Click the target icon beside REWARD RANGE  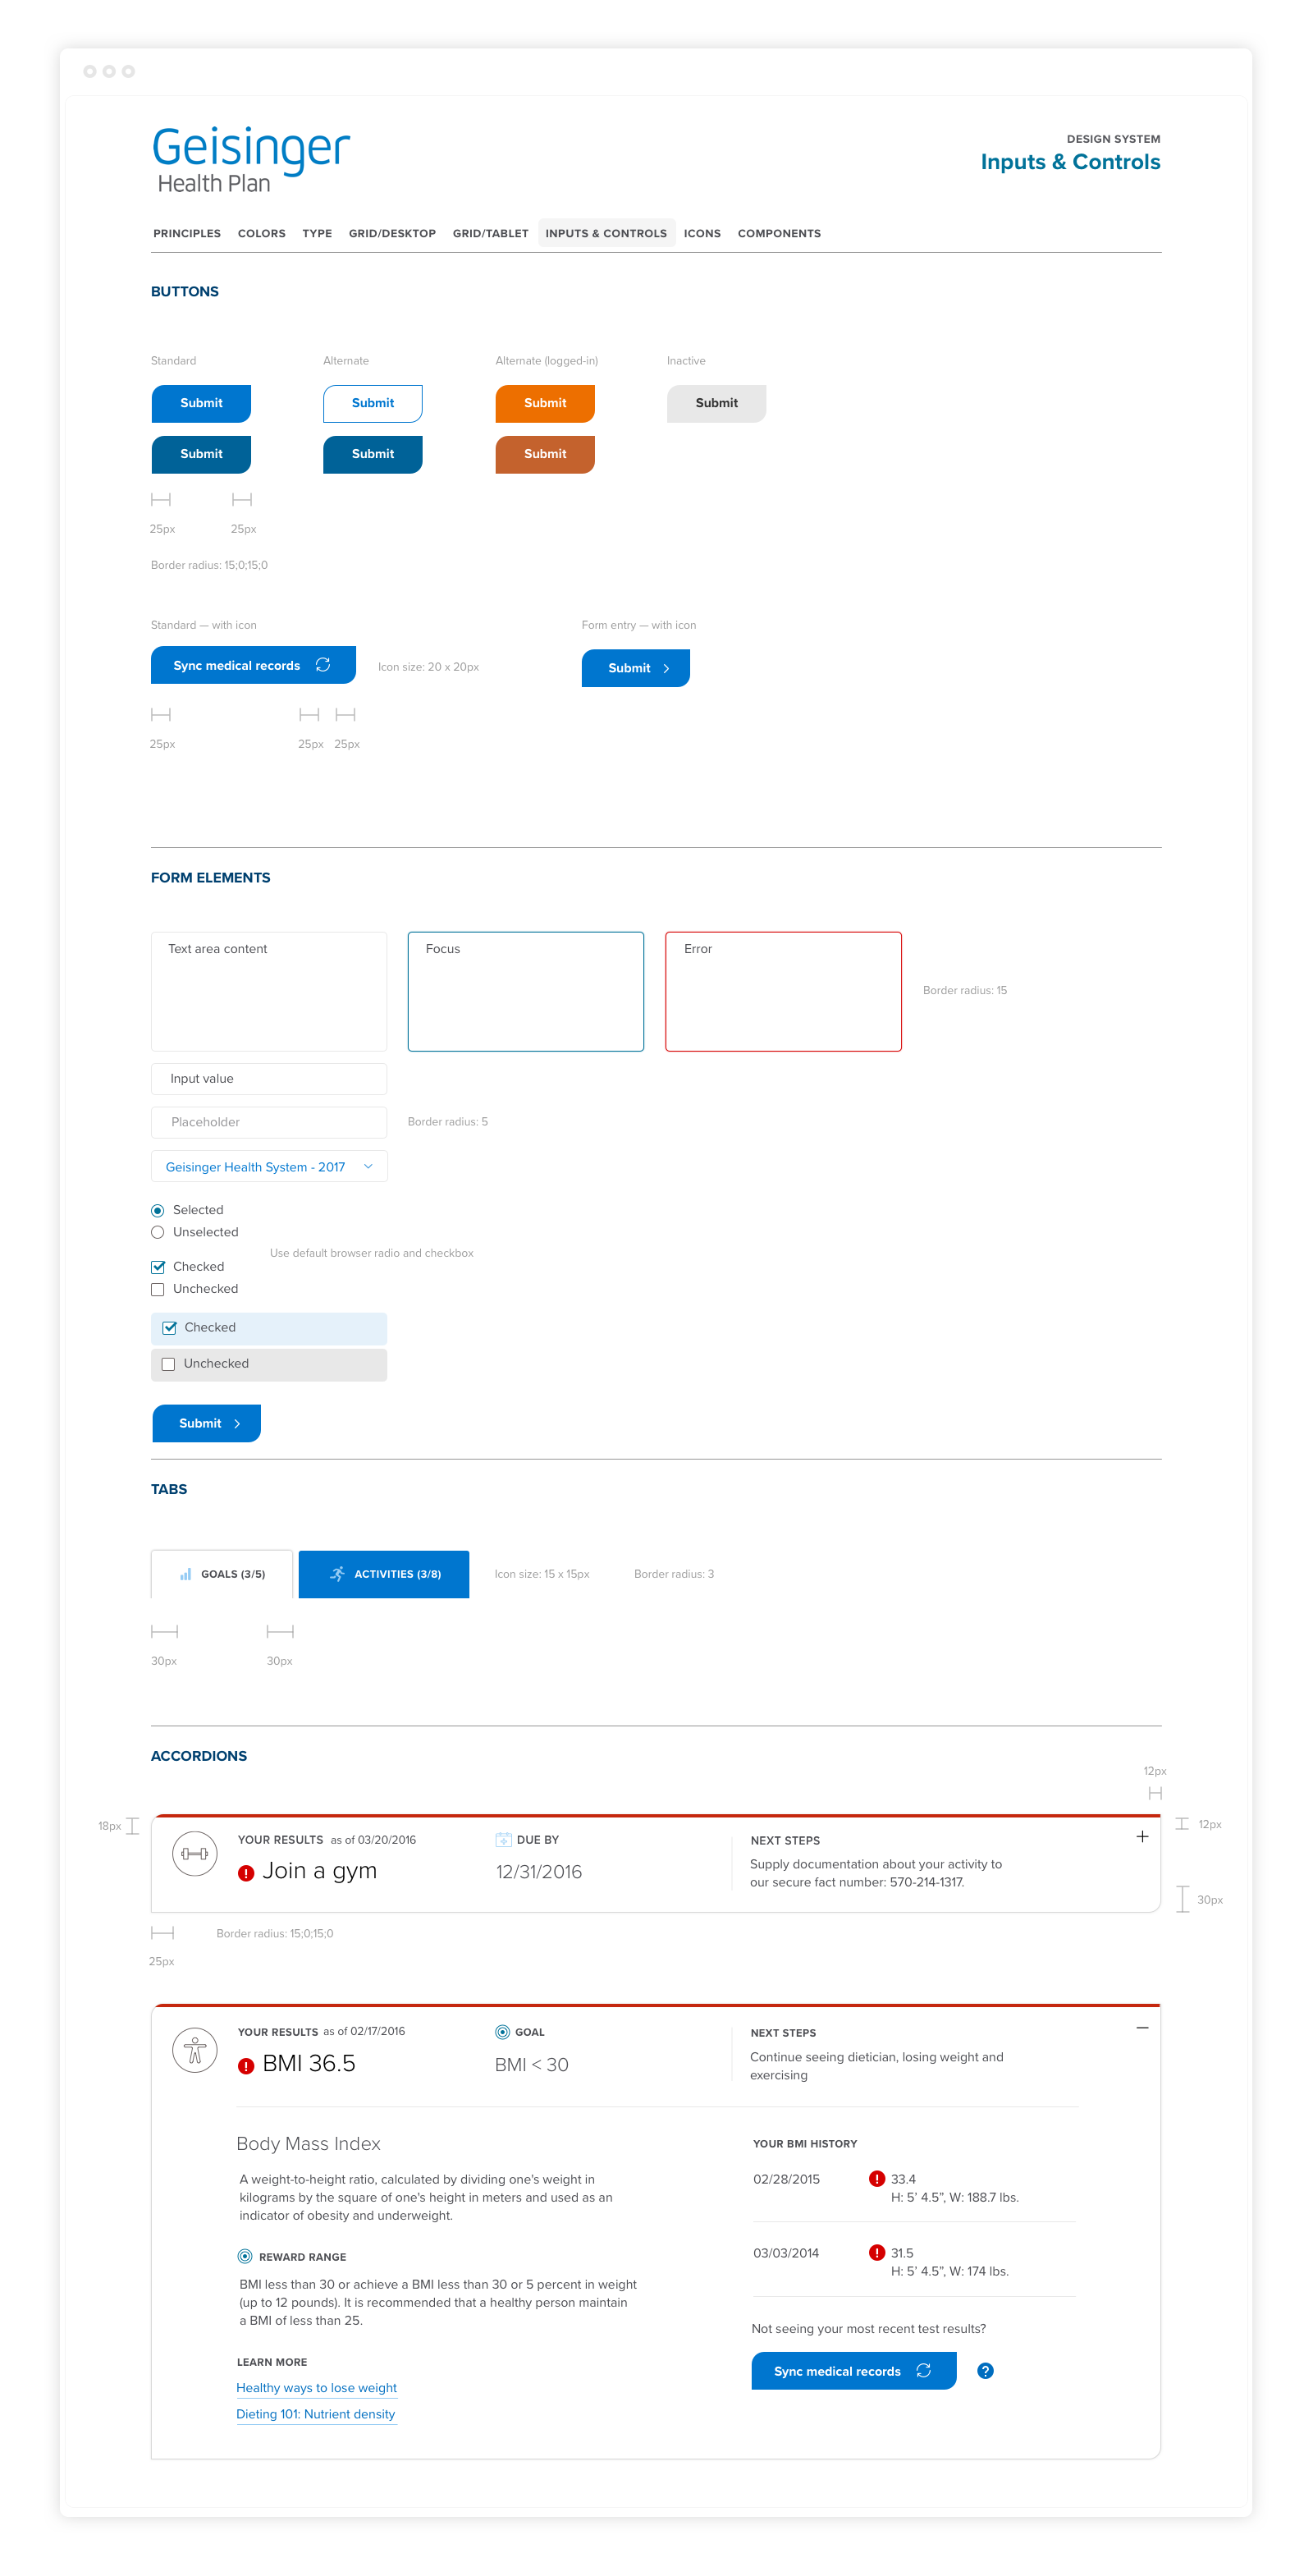coord(245,2255)
